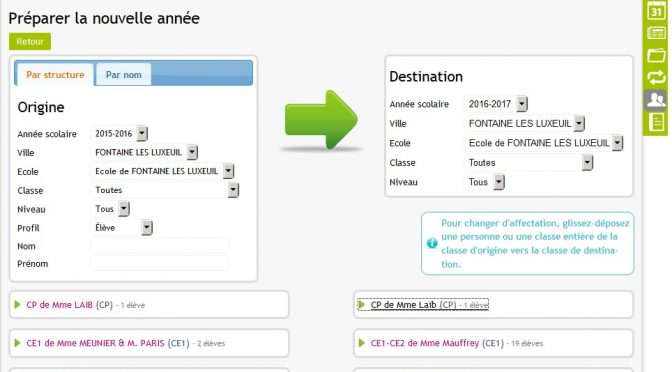The width and height of the screenshot is (672, 372).
Task: Select the users icon in sidebar
Action: point(656,100)
